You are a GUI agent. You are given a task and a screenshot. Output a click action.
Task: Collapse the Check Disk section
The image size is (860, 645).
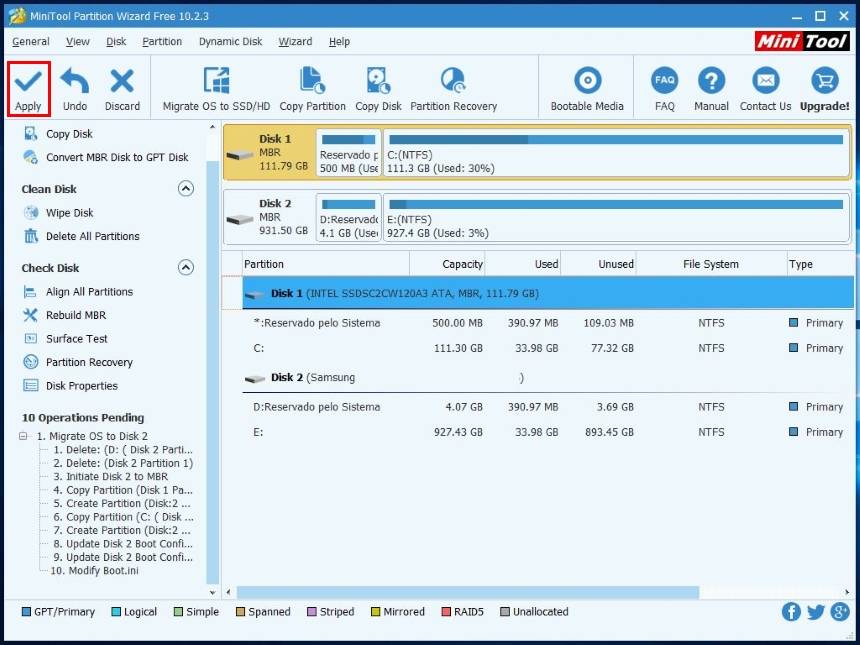pos(185,267)
